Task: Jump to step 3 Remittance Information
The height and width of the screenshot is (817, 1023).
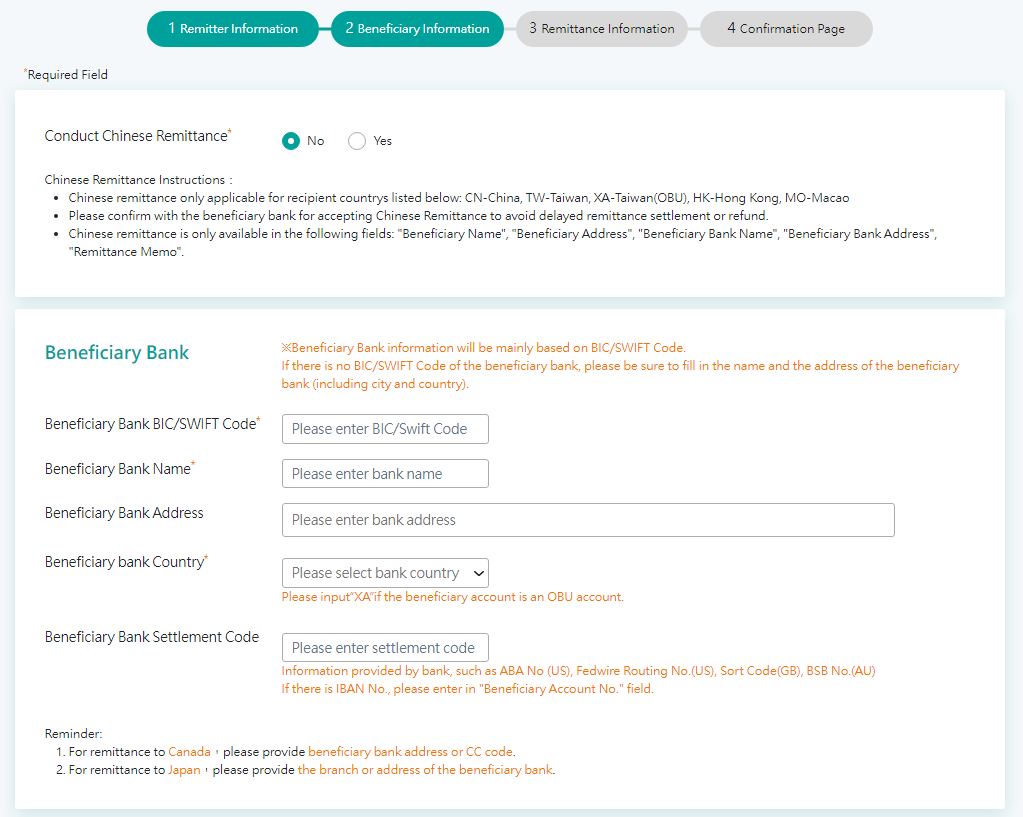Action: pyautogui.click(x=601, y=29)
